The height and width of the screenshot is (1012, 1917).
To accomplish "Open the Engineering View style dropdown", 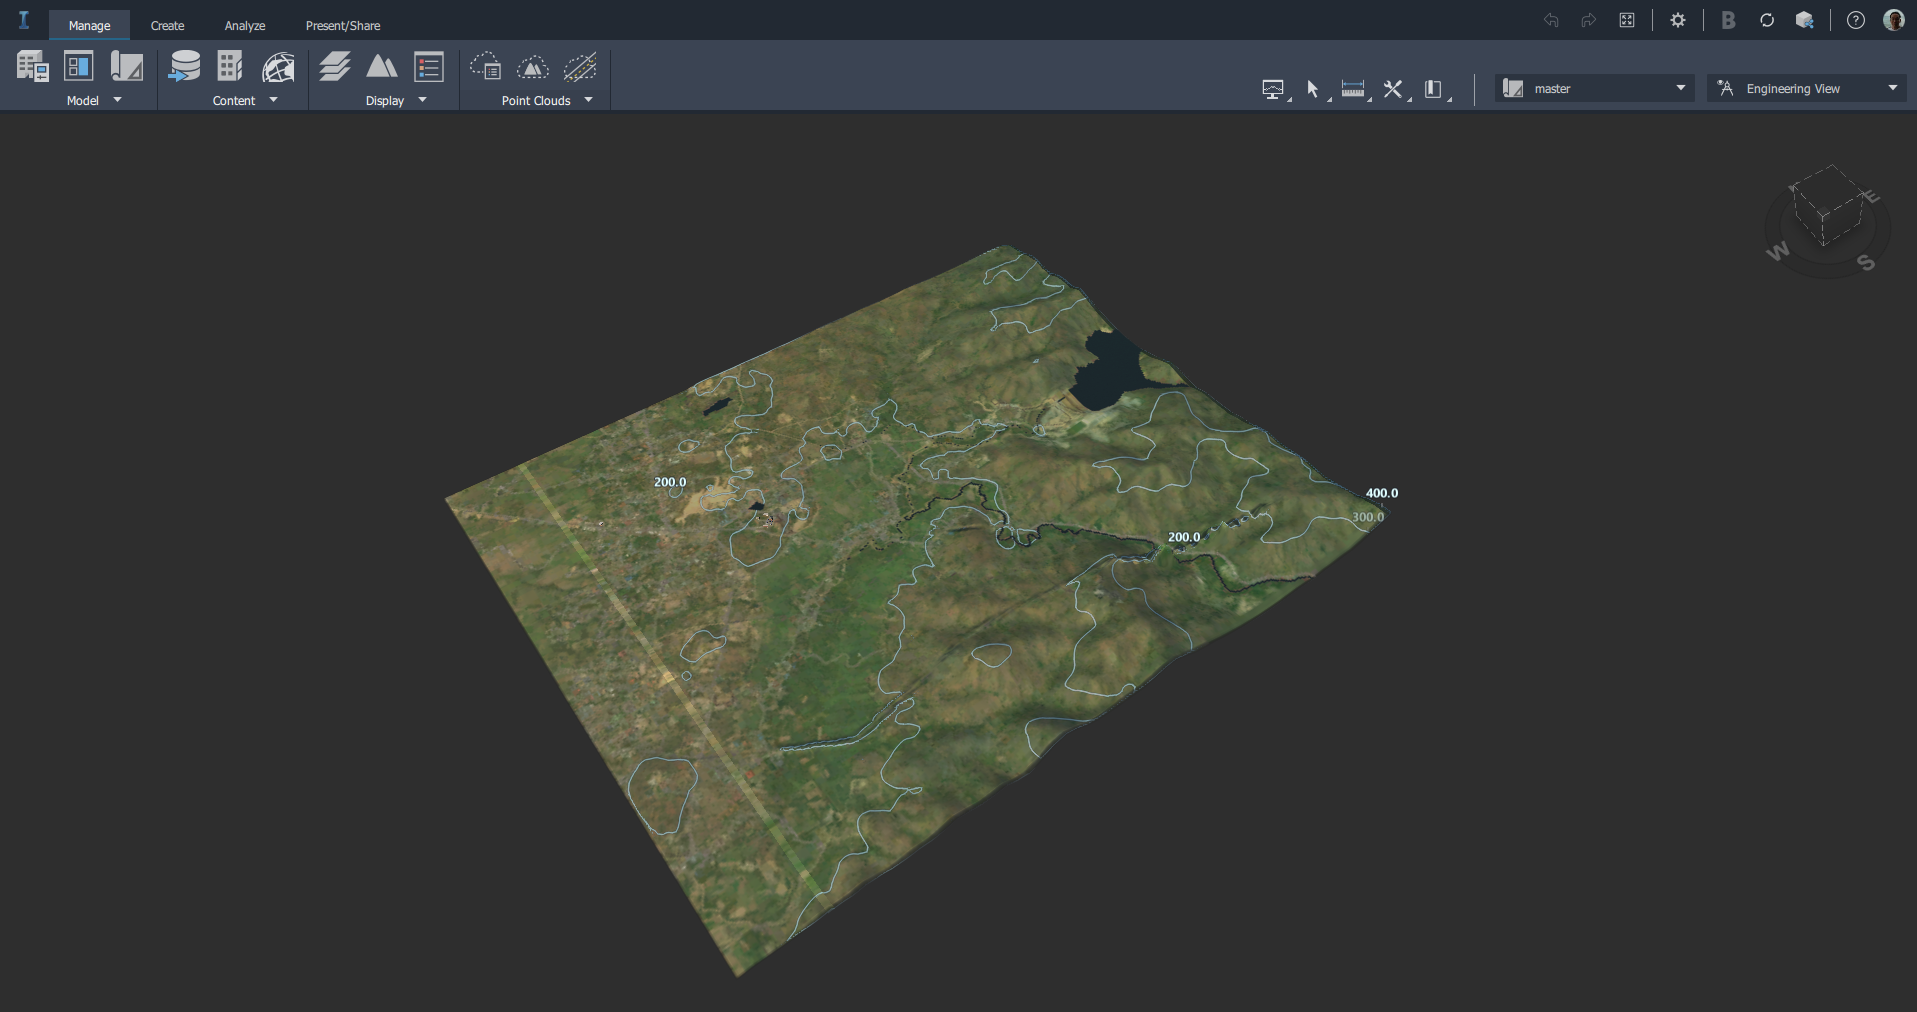I will 1892,88.
